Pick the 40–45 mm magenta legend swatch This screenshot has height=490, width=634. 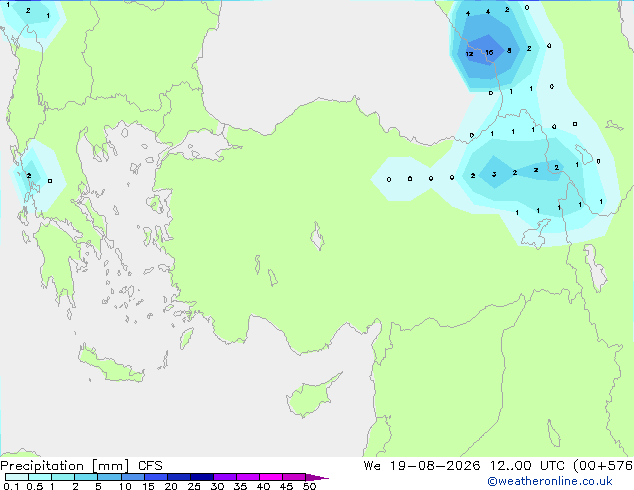[x=271, y=477]
